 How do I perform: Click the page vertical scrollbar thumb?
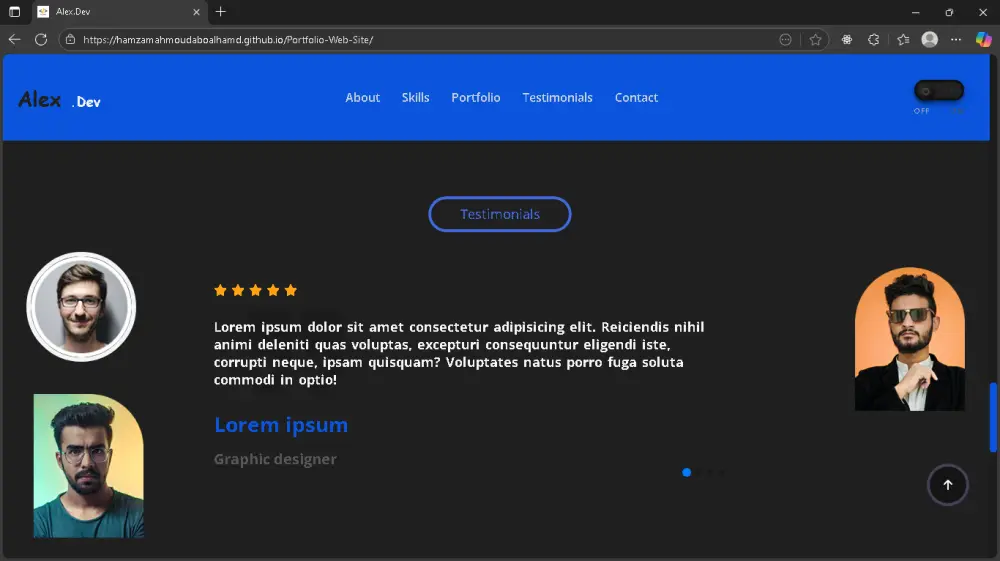(993, 418)
